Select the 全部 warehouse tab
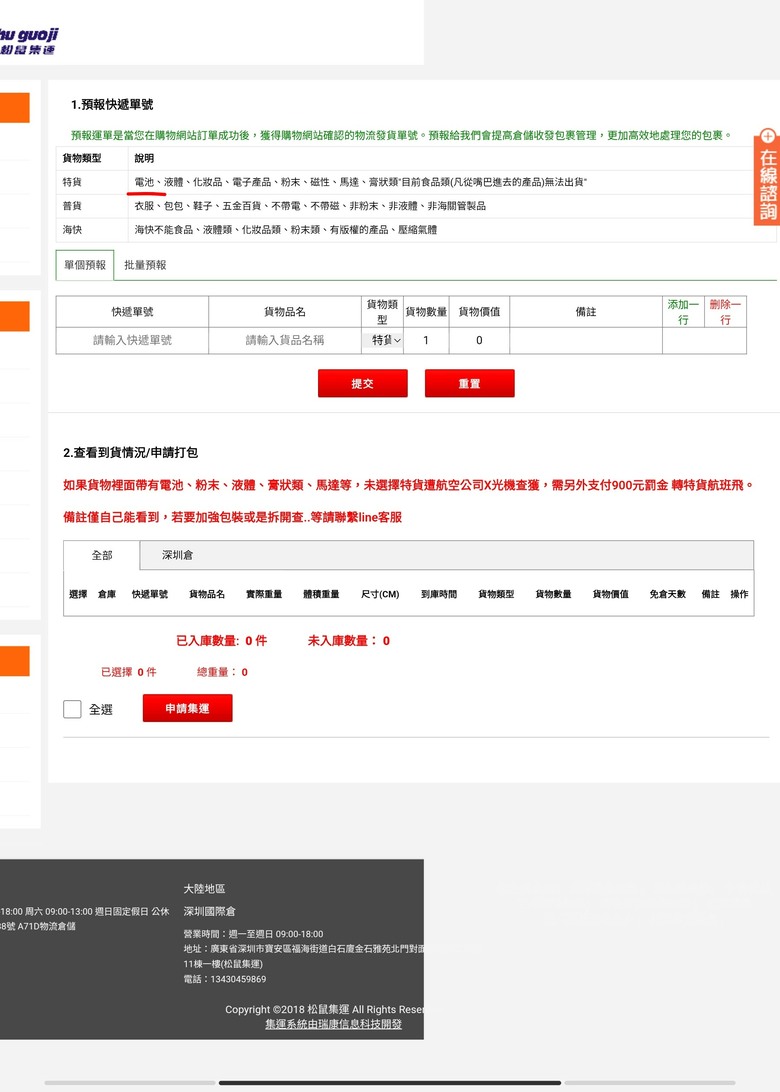Screen dimensions: 780x1092 click(x=102, y=555)
